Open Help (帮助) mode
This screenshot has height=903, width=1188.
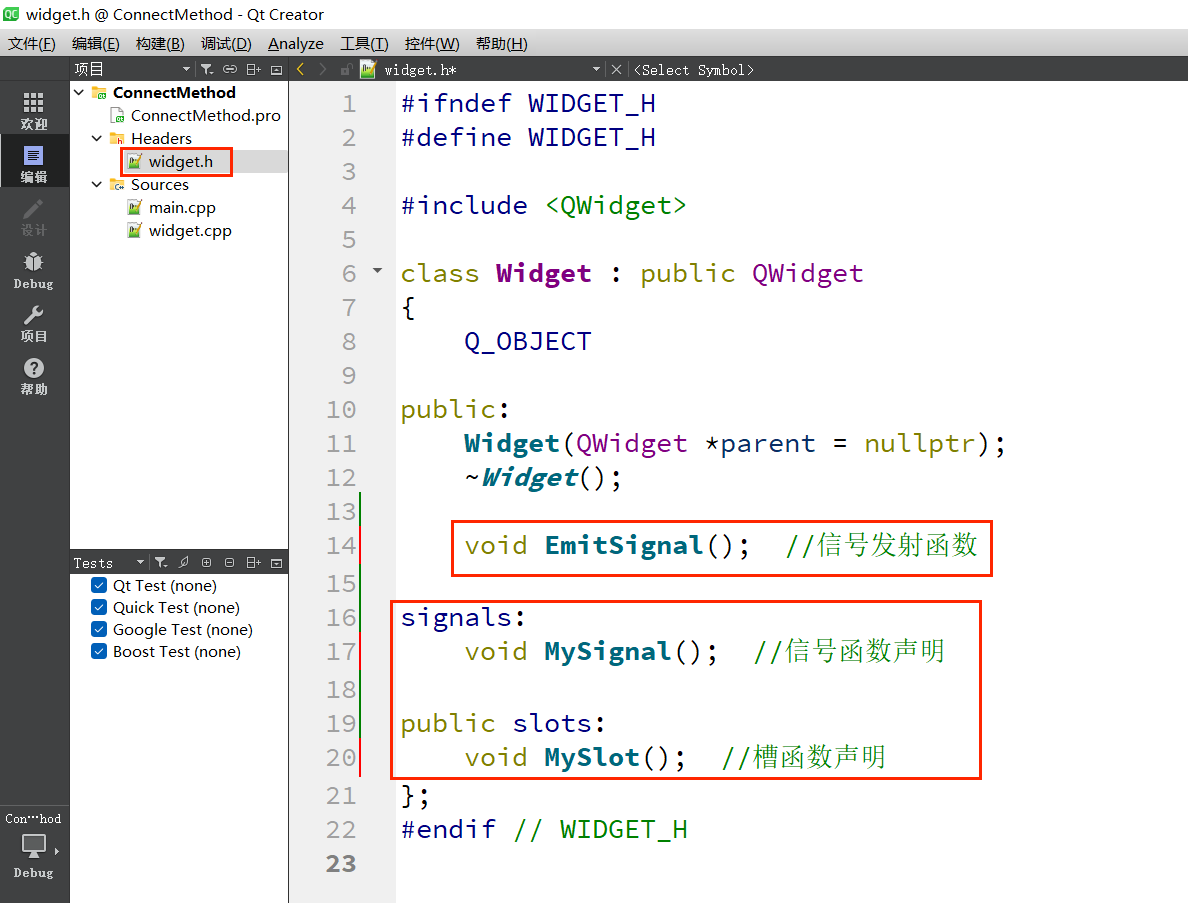[x=33, y=377]
